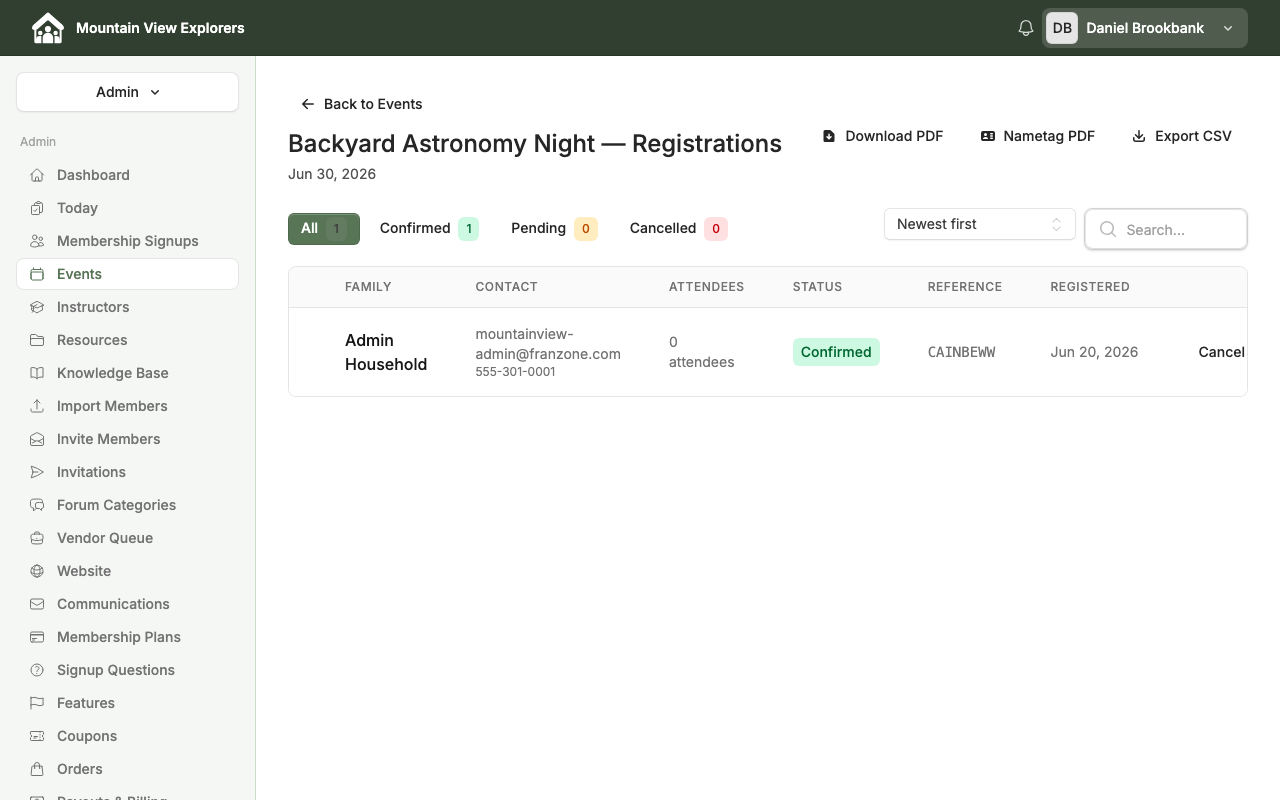
Task: Click the Admin Household family name
Action: click(x=386, y=352)
